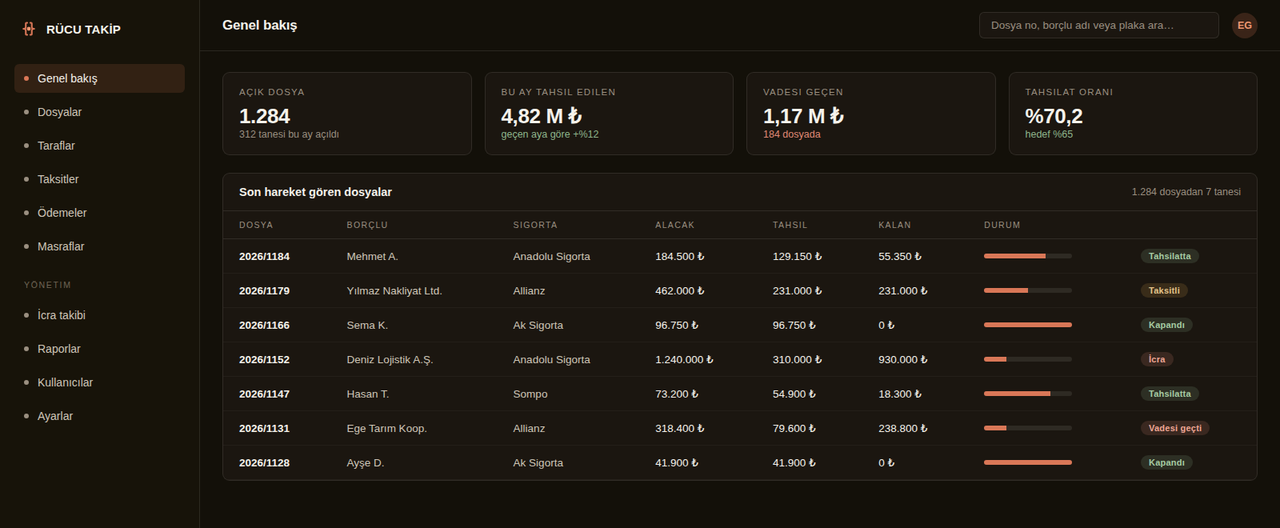Click the İcra status badge
This screenshot has width=1280, height=528.
1157,359
